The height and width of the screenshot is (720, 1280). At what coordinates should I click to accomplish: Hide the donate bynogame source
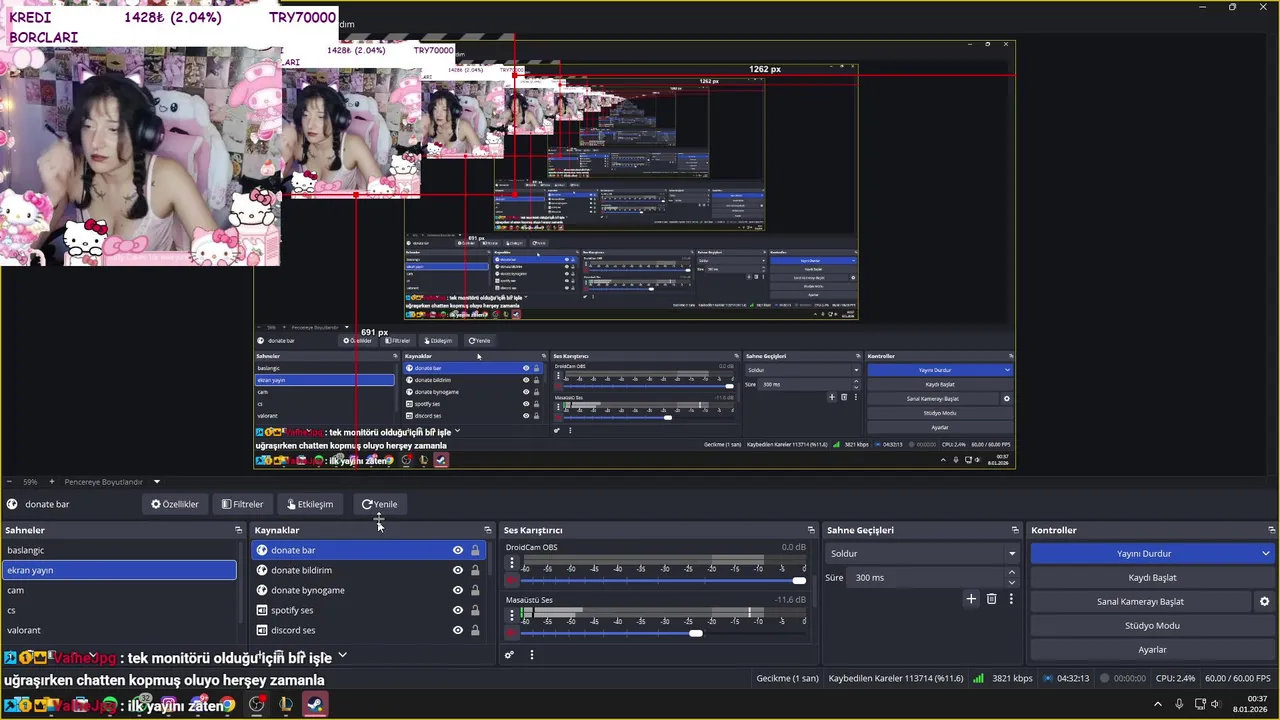tap(458, 590)
